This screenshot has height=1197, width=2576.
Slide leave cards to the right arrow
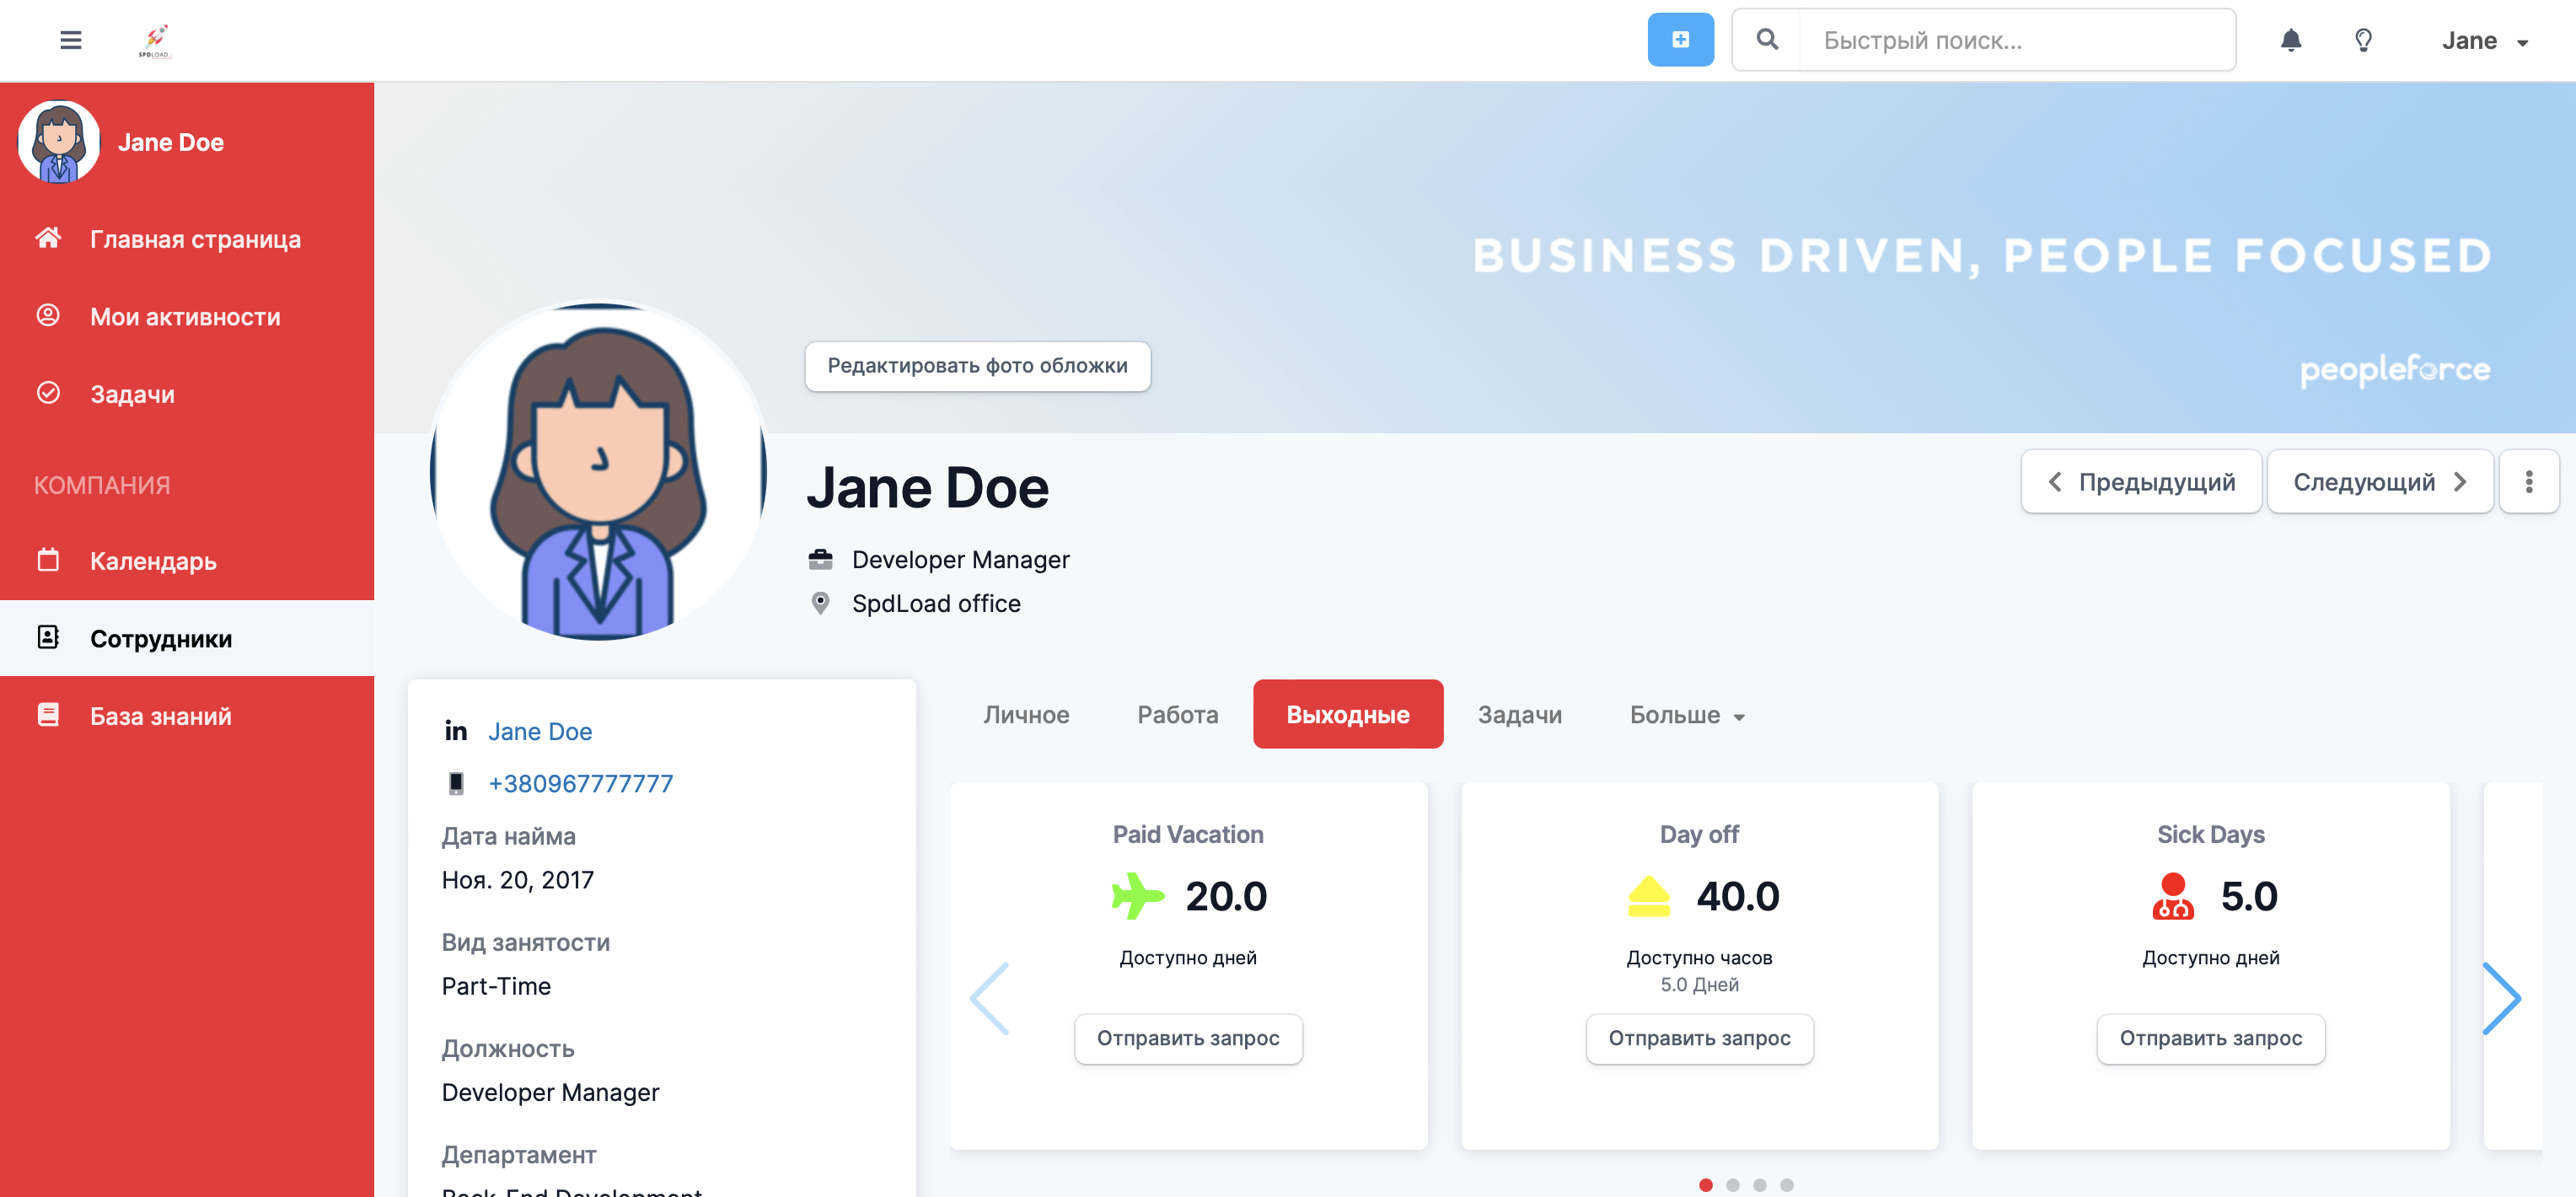tap(2501, 998)
